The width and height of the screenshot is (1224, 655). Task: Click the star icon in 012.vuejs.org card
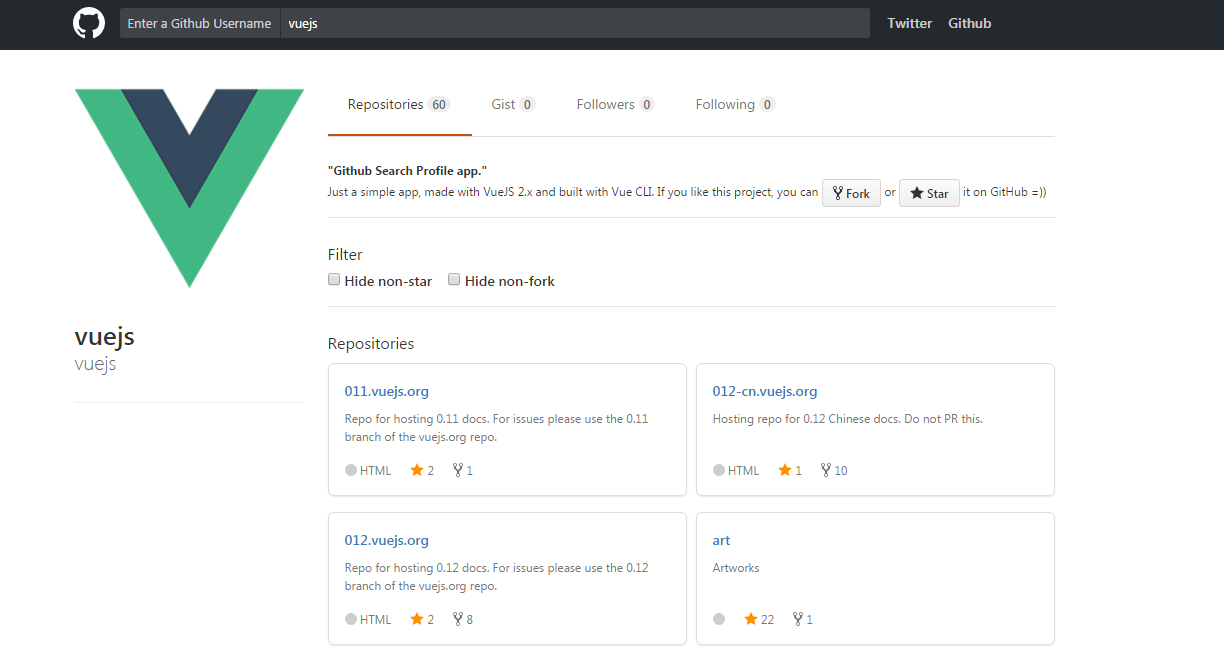coord(417,619)
